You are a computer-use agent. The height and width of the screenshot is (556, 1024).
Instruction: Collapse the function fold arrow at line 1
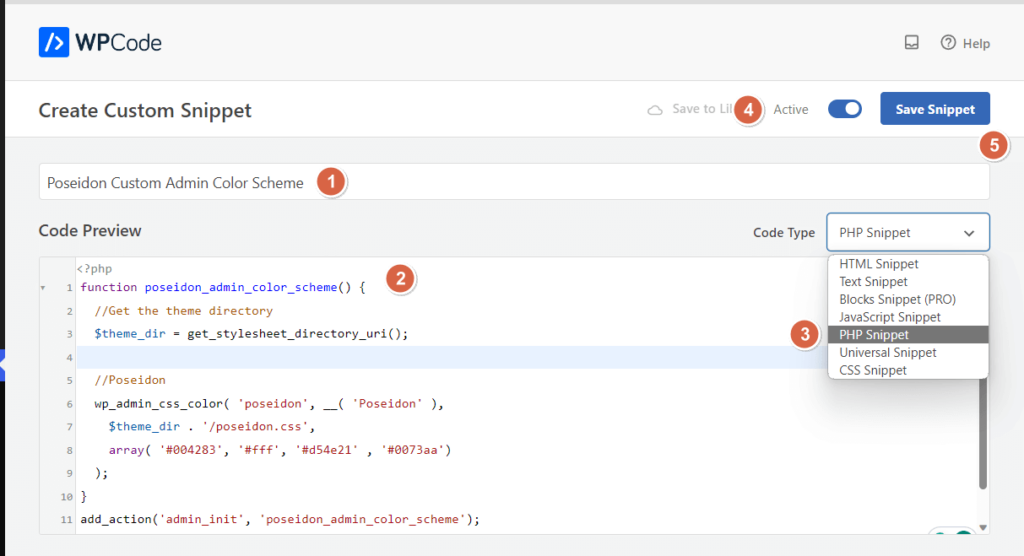coord(43,287)
